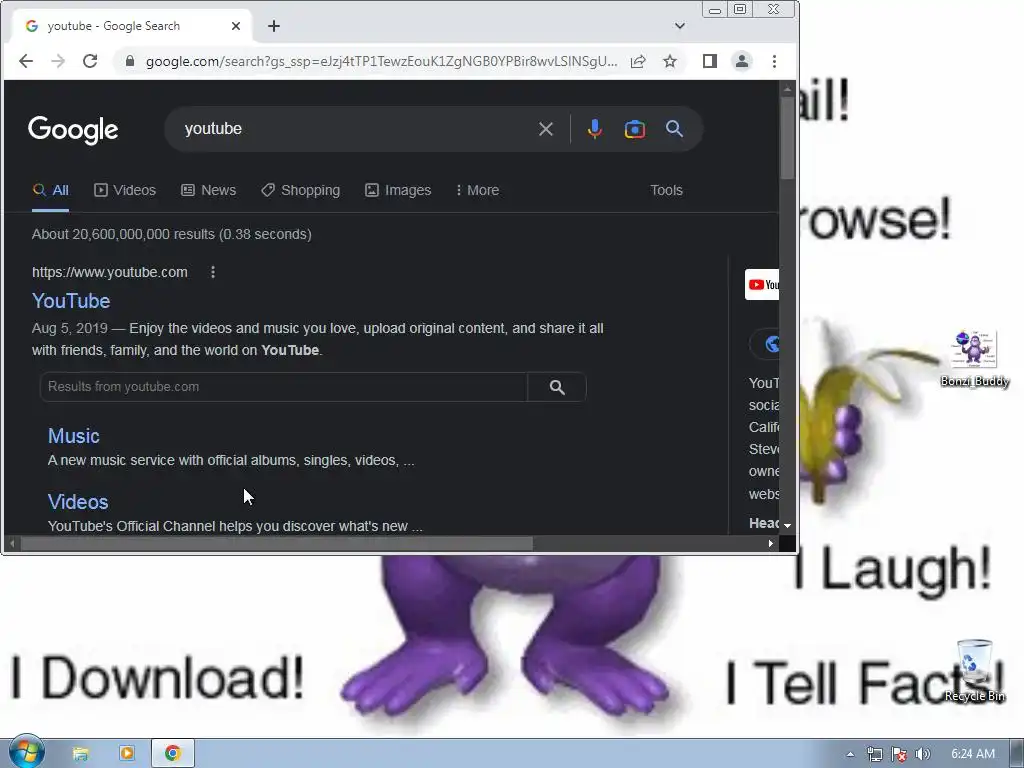Open the Action Center flag icon
Image resolution: width=1024 pixels, height=768 pixels.
(899, 754)
